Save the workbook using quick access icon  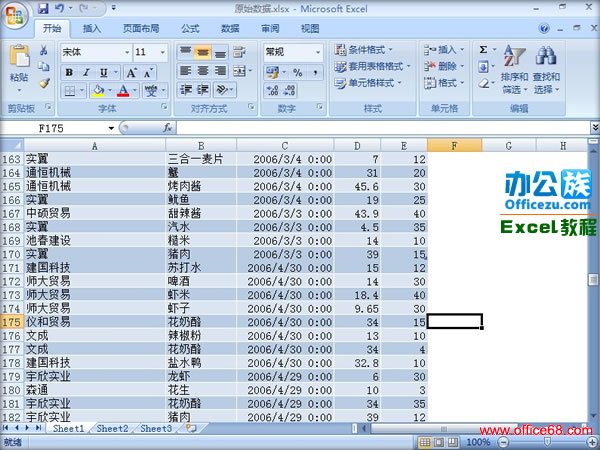(x=44, y=8)
